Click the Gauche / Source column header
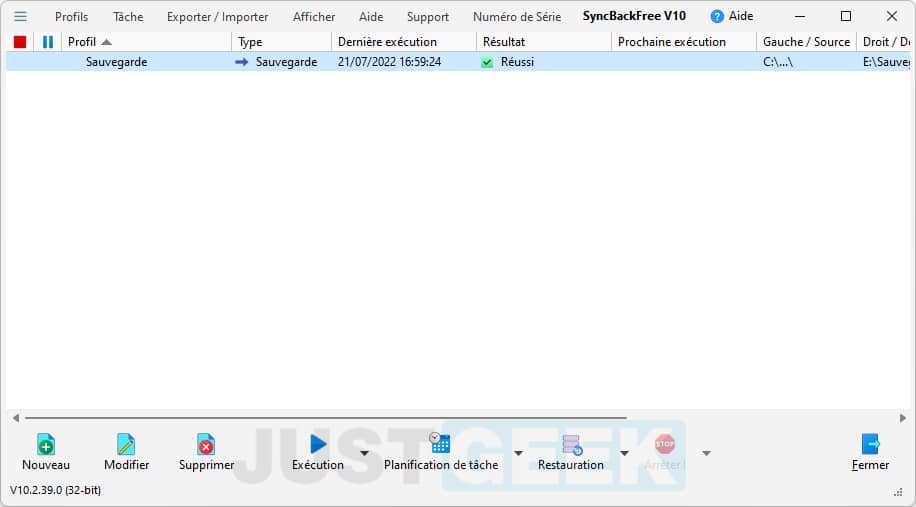This screenshot has width=916, height=507. pos(807,42)
